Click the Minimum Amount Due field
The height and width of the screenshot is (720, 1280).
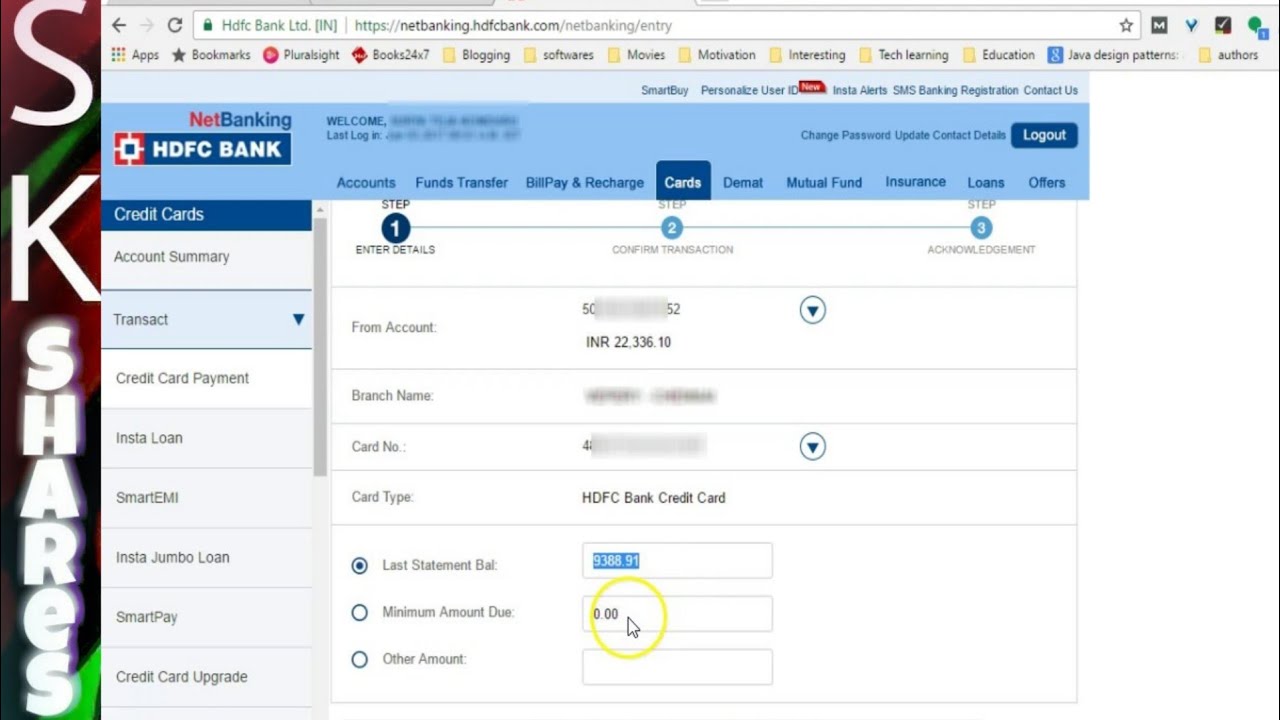point(677,614)
